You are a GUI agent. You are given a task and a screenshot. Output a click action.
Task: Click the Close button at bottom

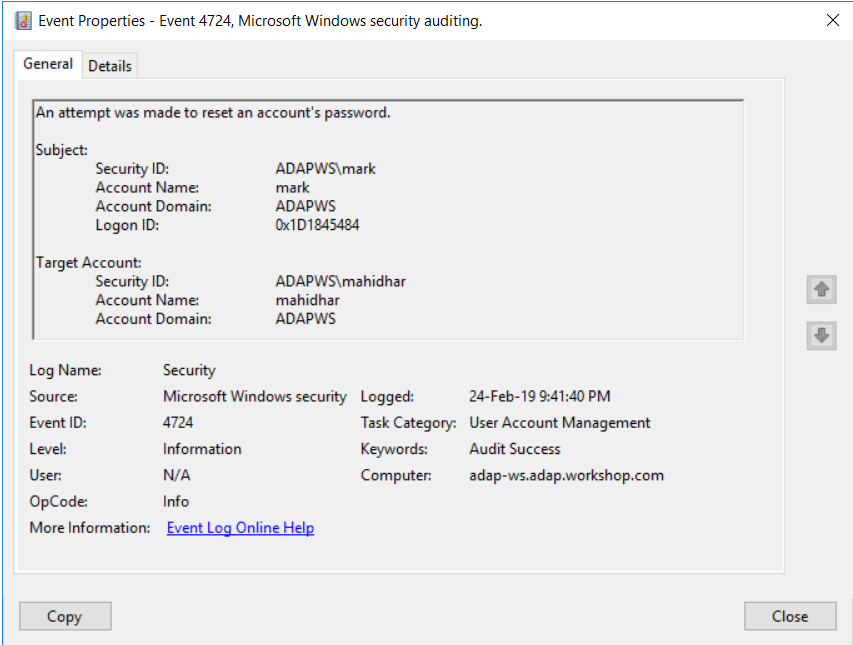[790, 616]
